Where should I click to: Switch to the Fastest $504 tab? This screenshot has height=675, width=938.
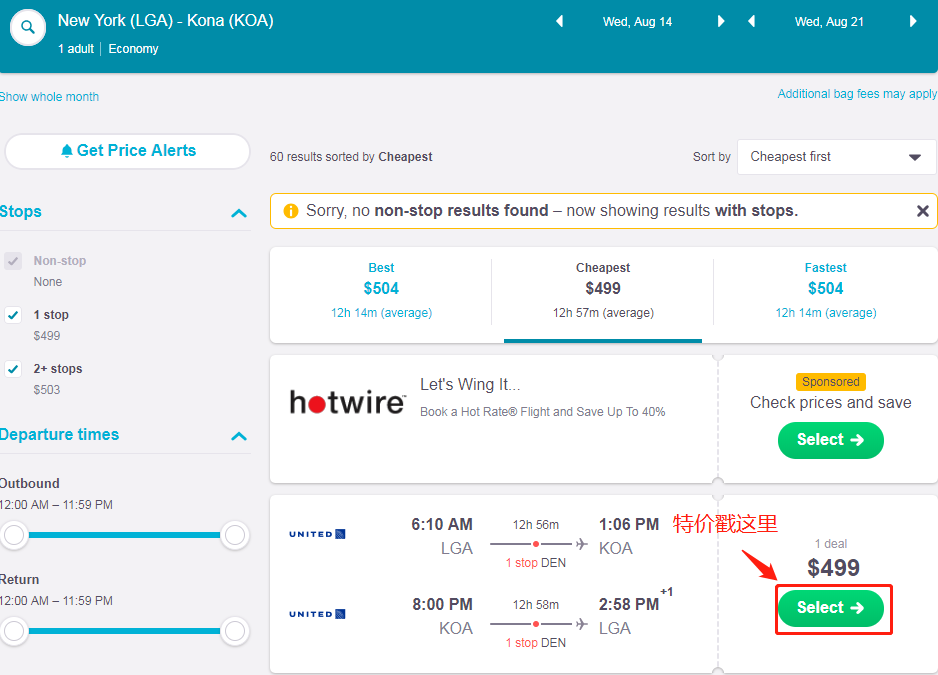click(826, 291)
